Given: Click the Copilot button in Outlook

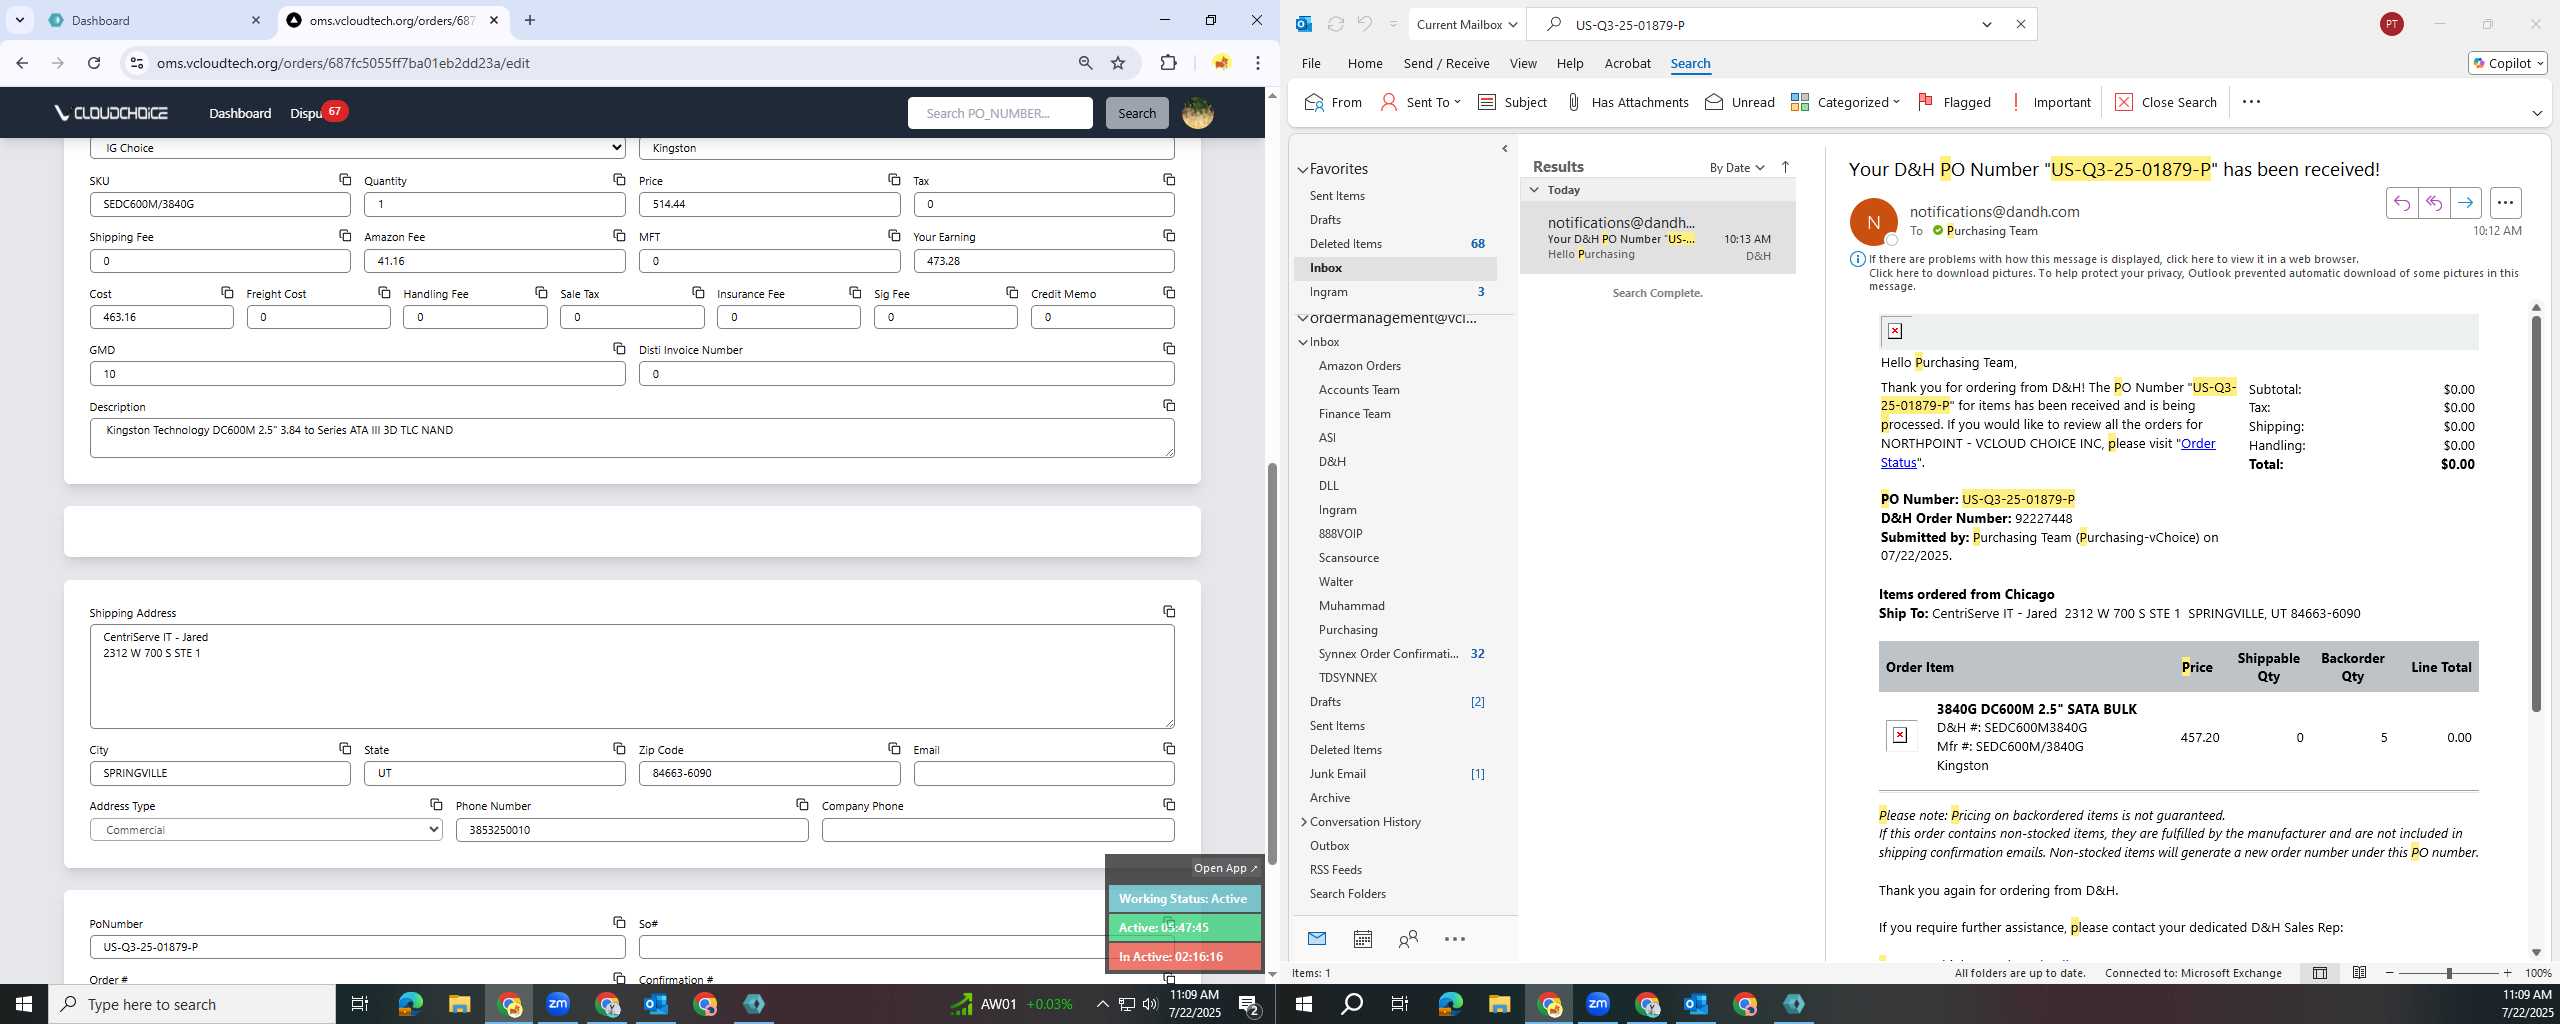Looking at the screenshot, I should 2507,63.
